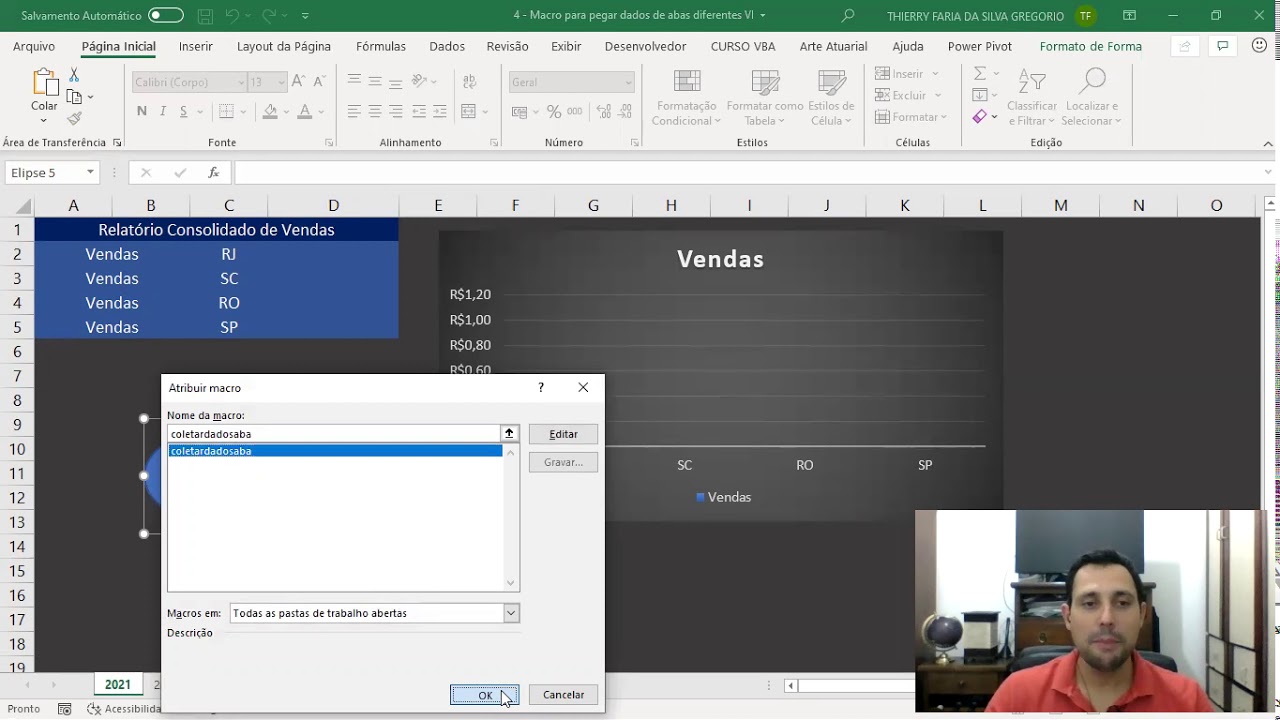Click the Clear eraser icon
The height and width of the screenshot is (720, 1280).
[x=979, y=117]
